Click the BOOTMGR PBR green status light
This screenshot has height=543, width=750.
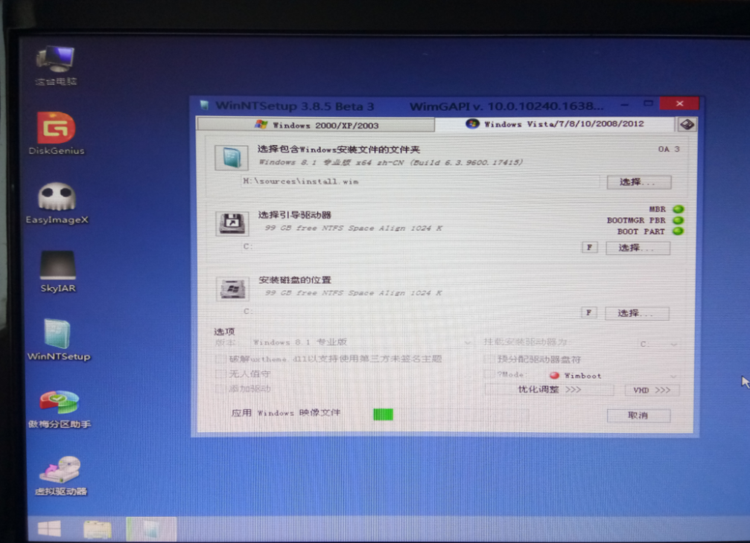678,221
